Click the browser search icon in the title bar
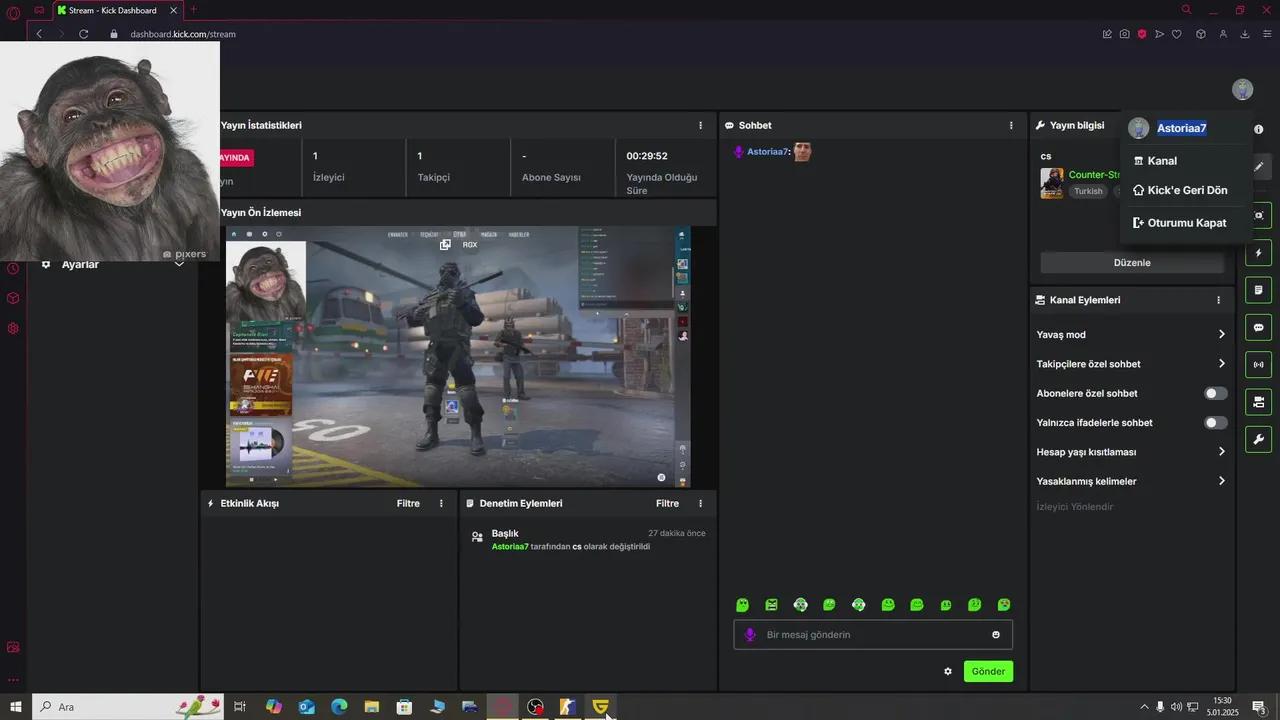1280x720 pixels. [x=1186, y=10]
